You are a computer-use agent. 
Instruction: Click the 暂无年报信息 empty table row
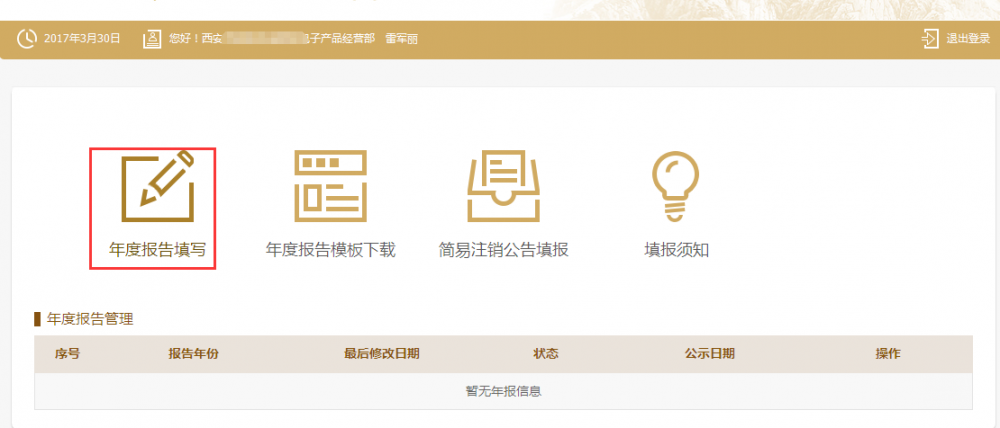pos(503,391)
